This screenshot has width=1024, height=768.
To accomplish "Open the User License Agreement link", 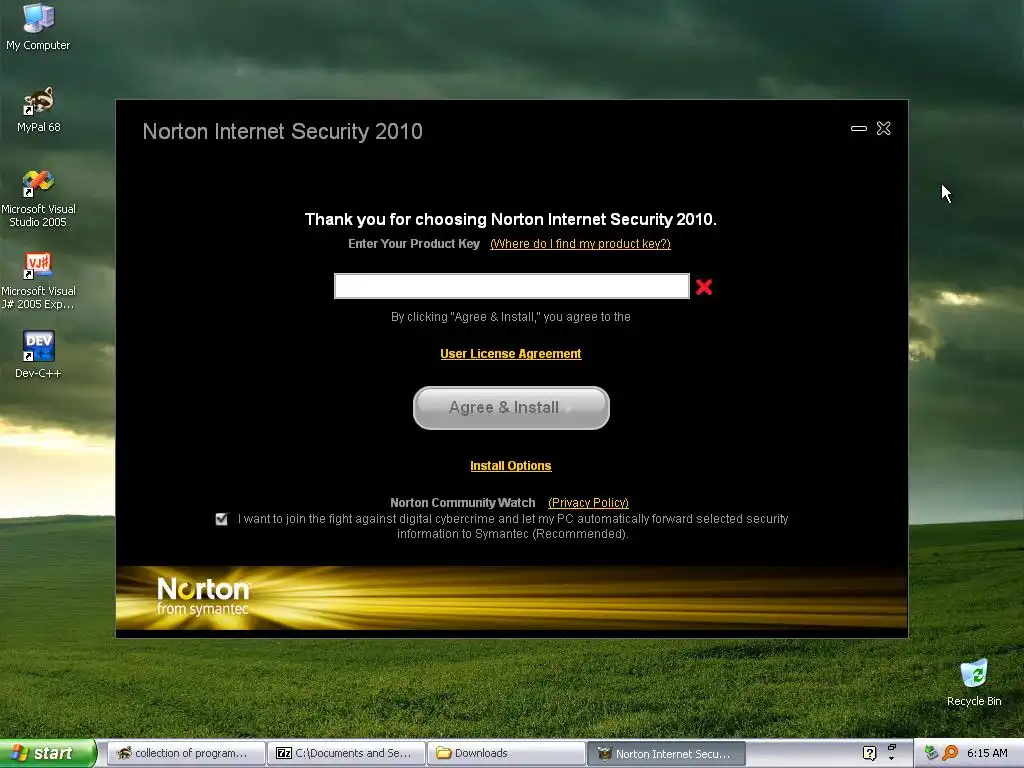I will pos(511,354).
